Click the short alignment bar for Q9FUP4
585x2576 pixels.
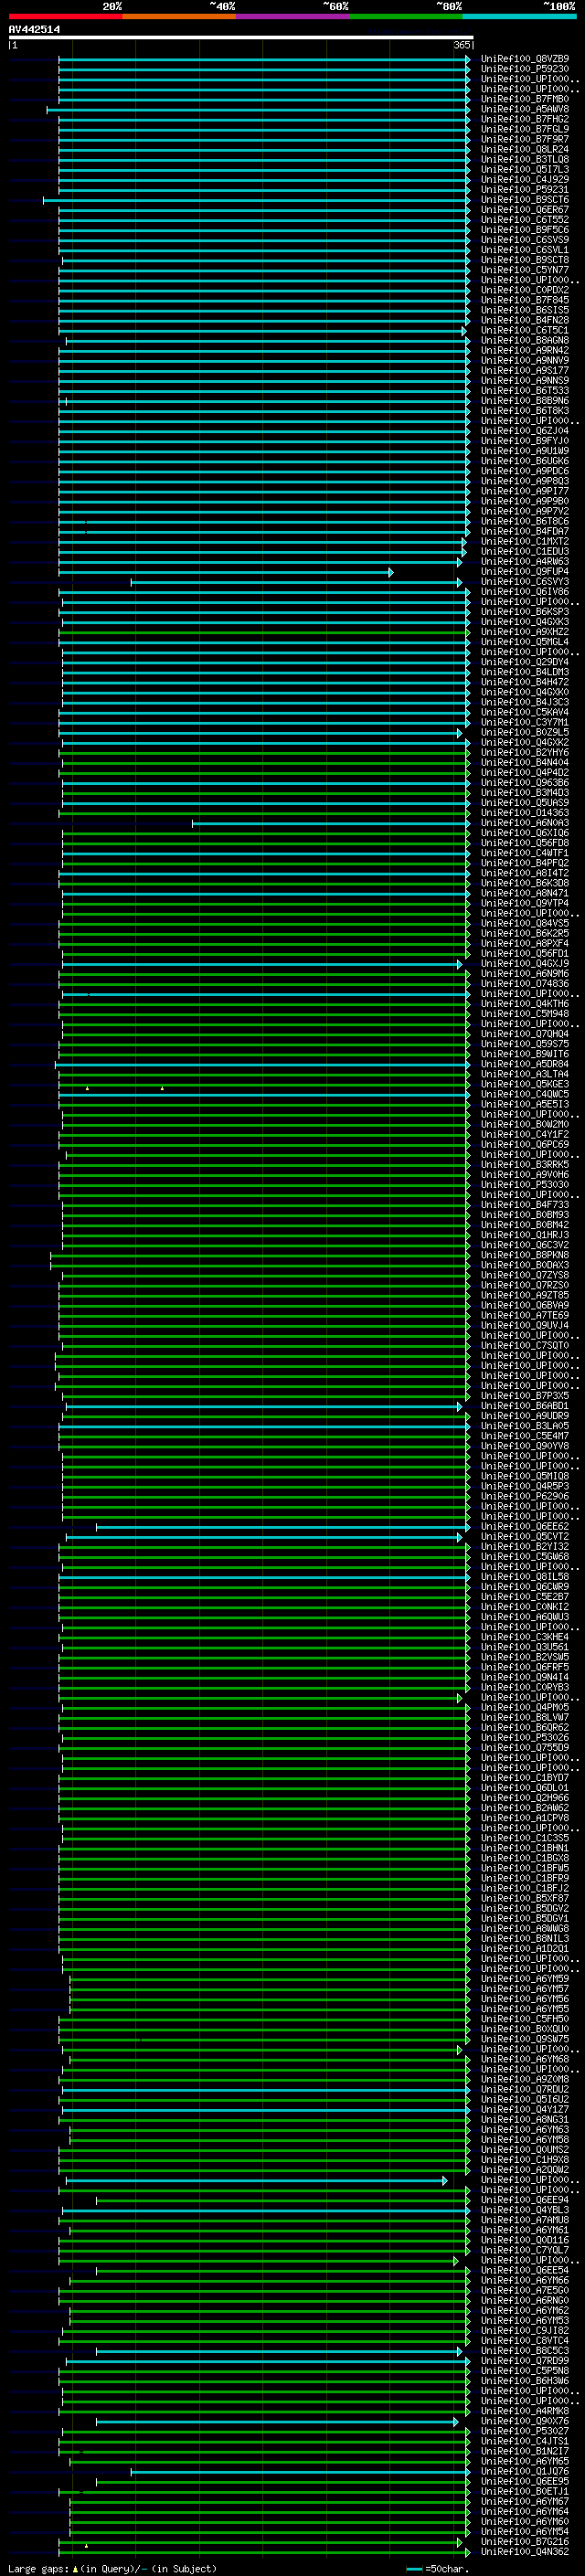click(x=226, y=572)
